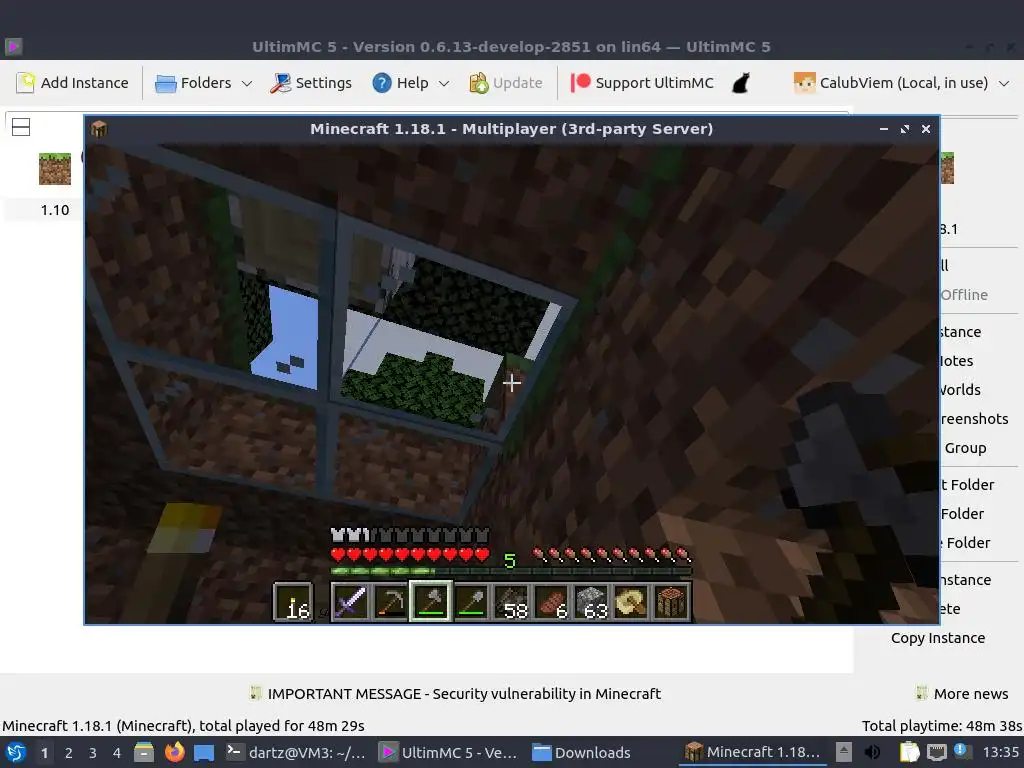
Task: Click the show desktop taskbar icon
Action: click(204, 752)
